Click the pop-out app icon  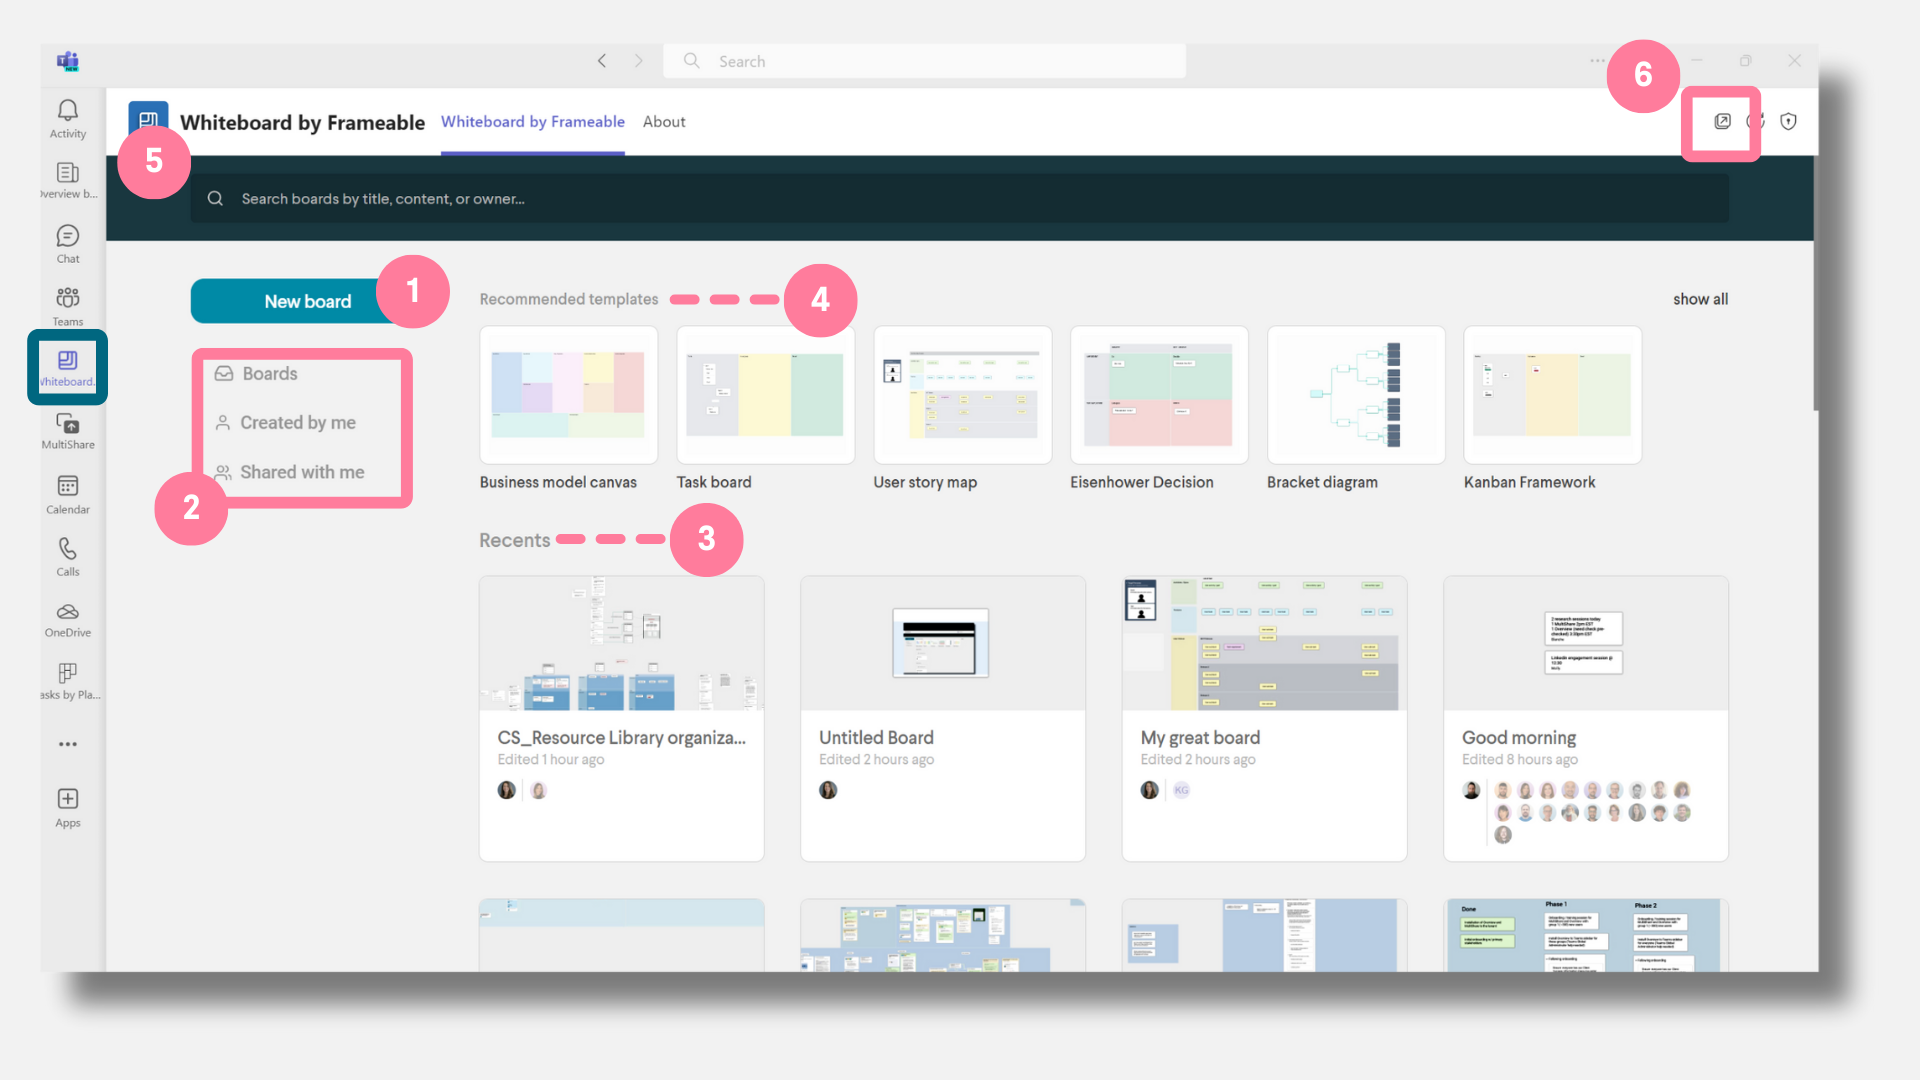coord(1722,122)
